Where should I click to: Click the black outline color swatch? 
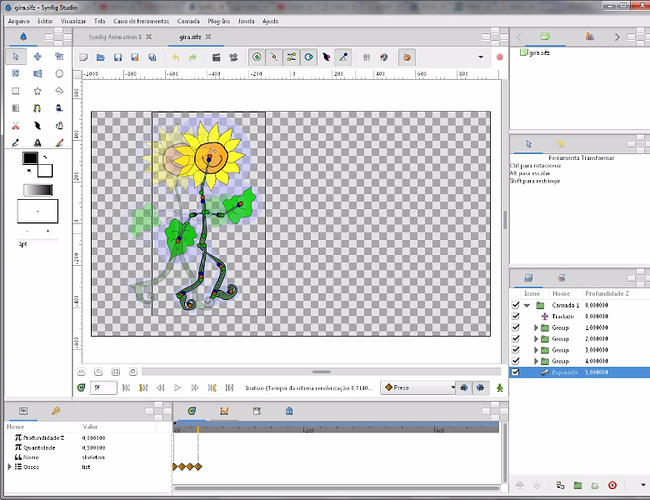[30, 158]
